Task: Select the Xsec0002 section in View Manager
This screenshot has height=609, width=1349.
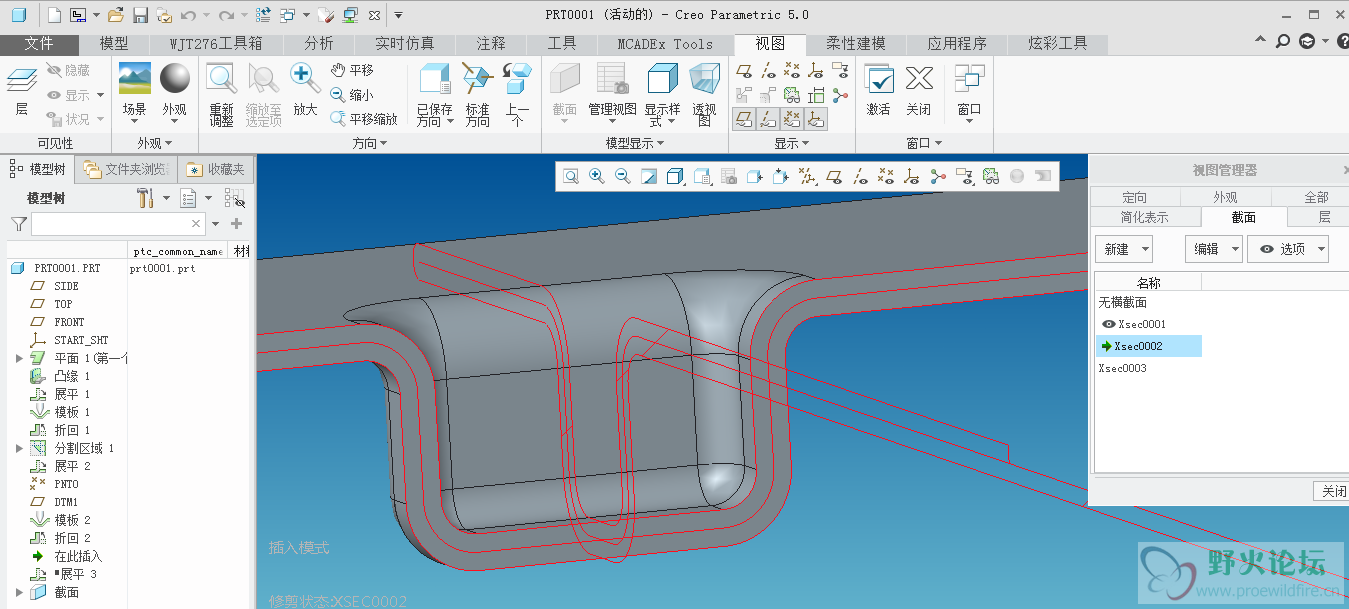Action: tap(1149, 346)
